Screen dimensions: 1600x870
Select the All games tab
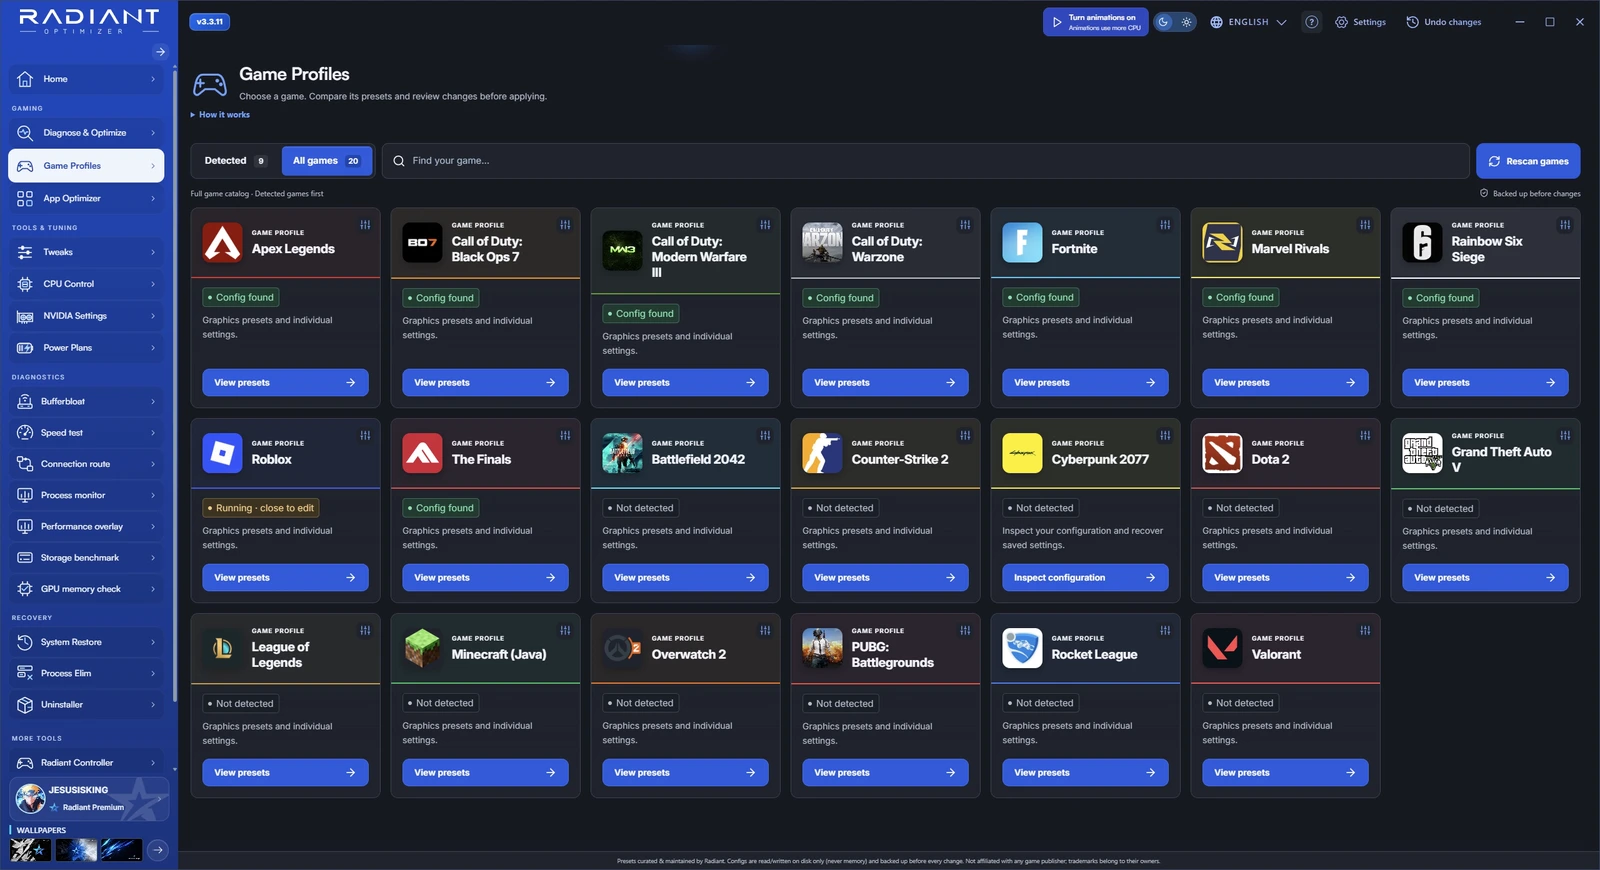tap(326, 161)
